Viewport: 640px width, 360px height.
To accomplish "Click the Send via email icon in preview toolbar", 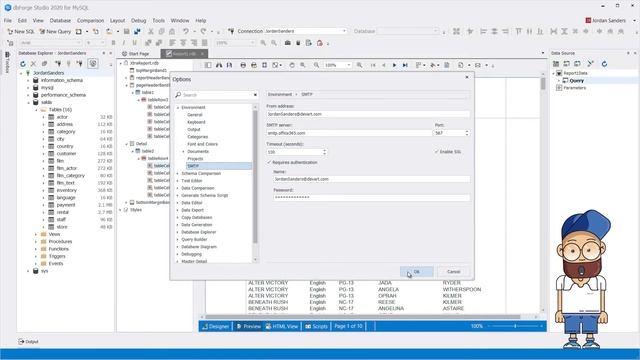I will [x=478, y=65].
